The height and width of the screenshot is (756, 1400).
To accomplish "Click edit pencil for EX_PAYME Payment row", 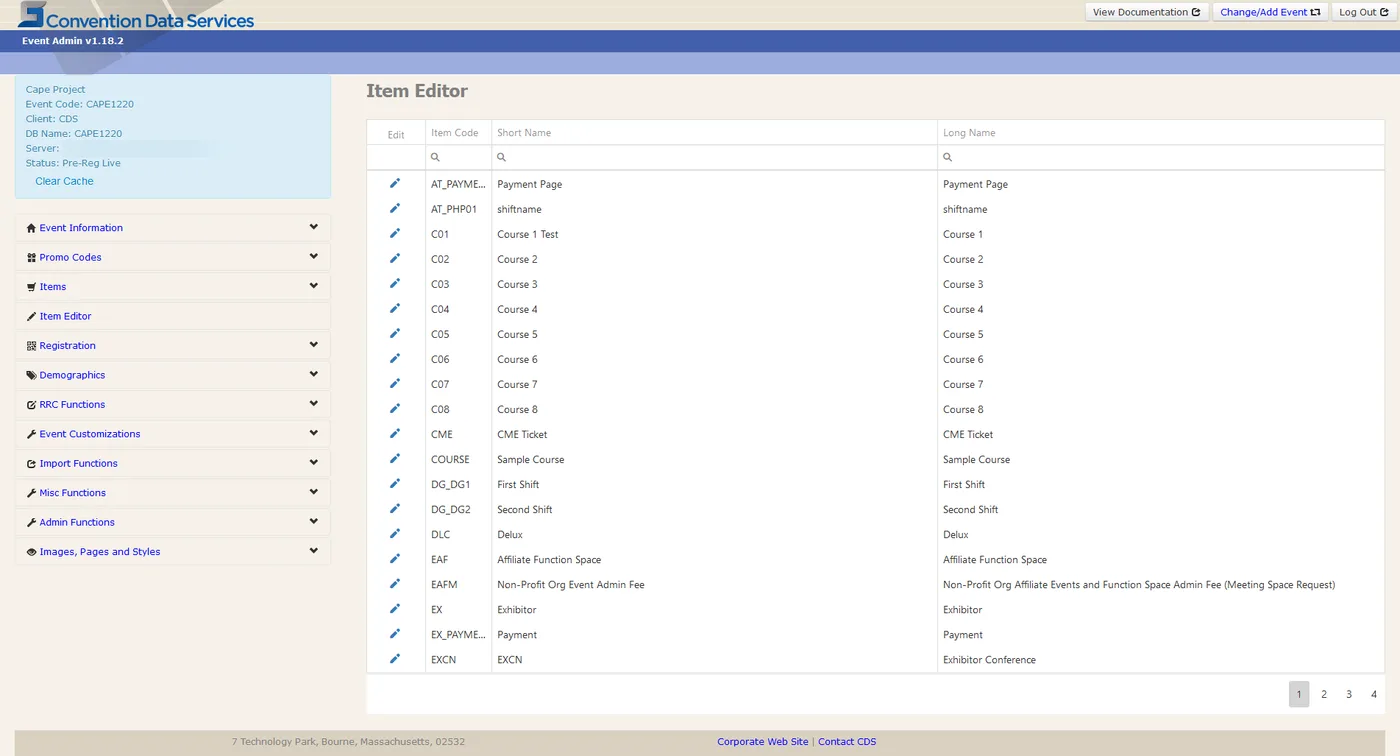I will tap(395, 633).
